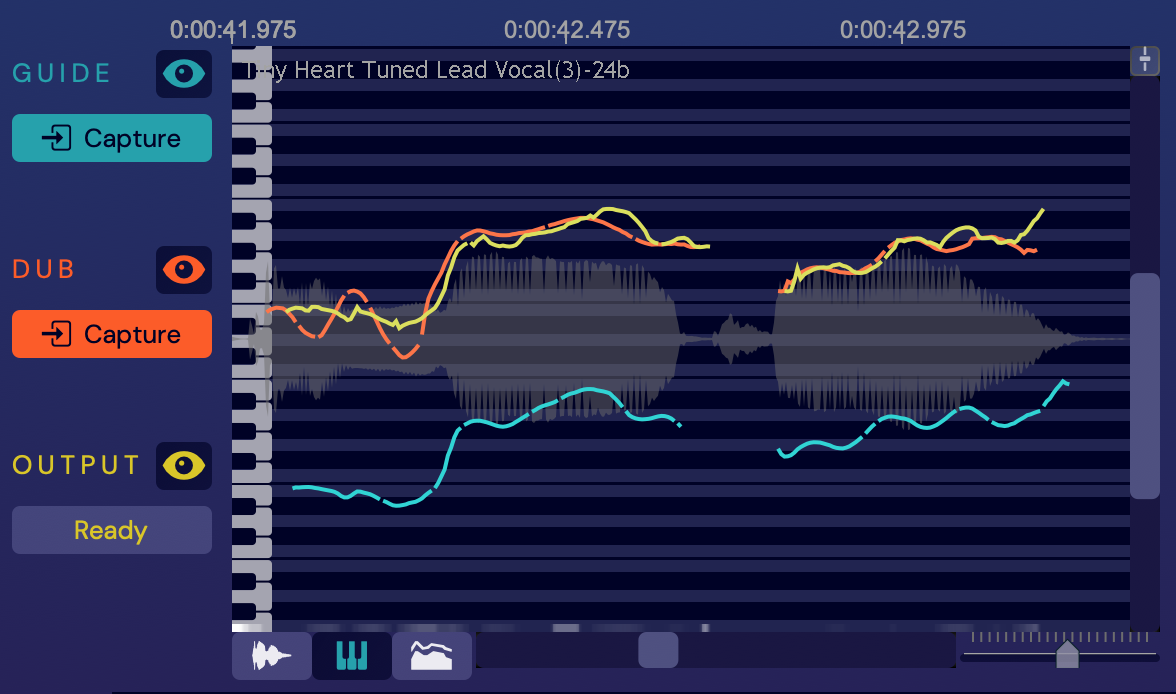Click the 0:00:42.475 time ruler mark

[567, 30]
